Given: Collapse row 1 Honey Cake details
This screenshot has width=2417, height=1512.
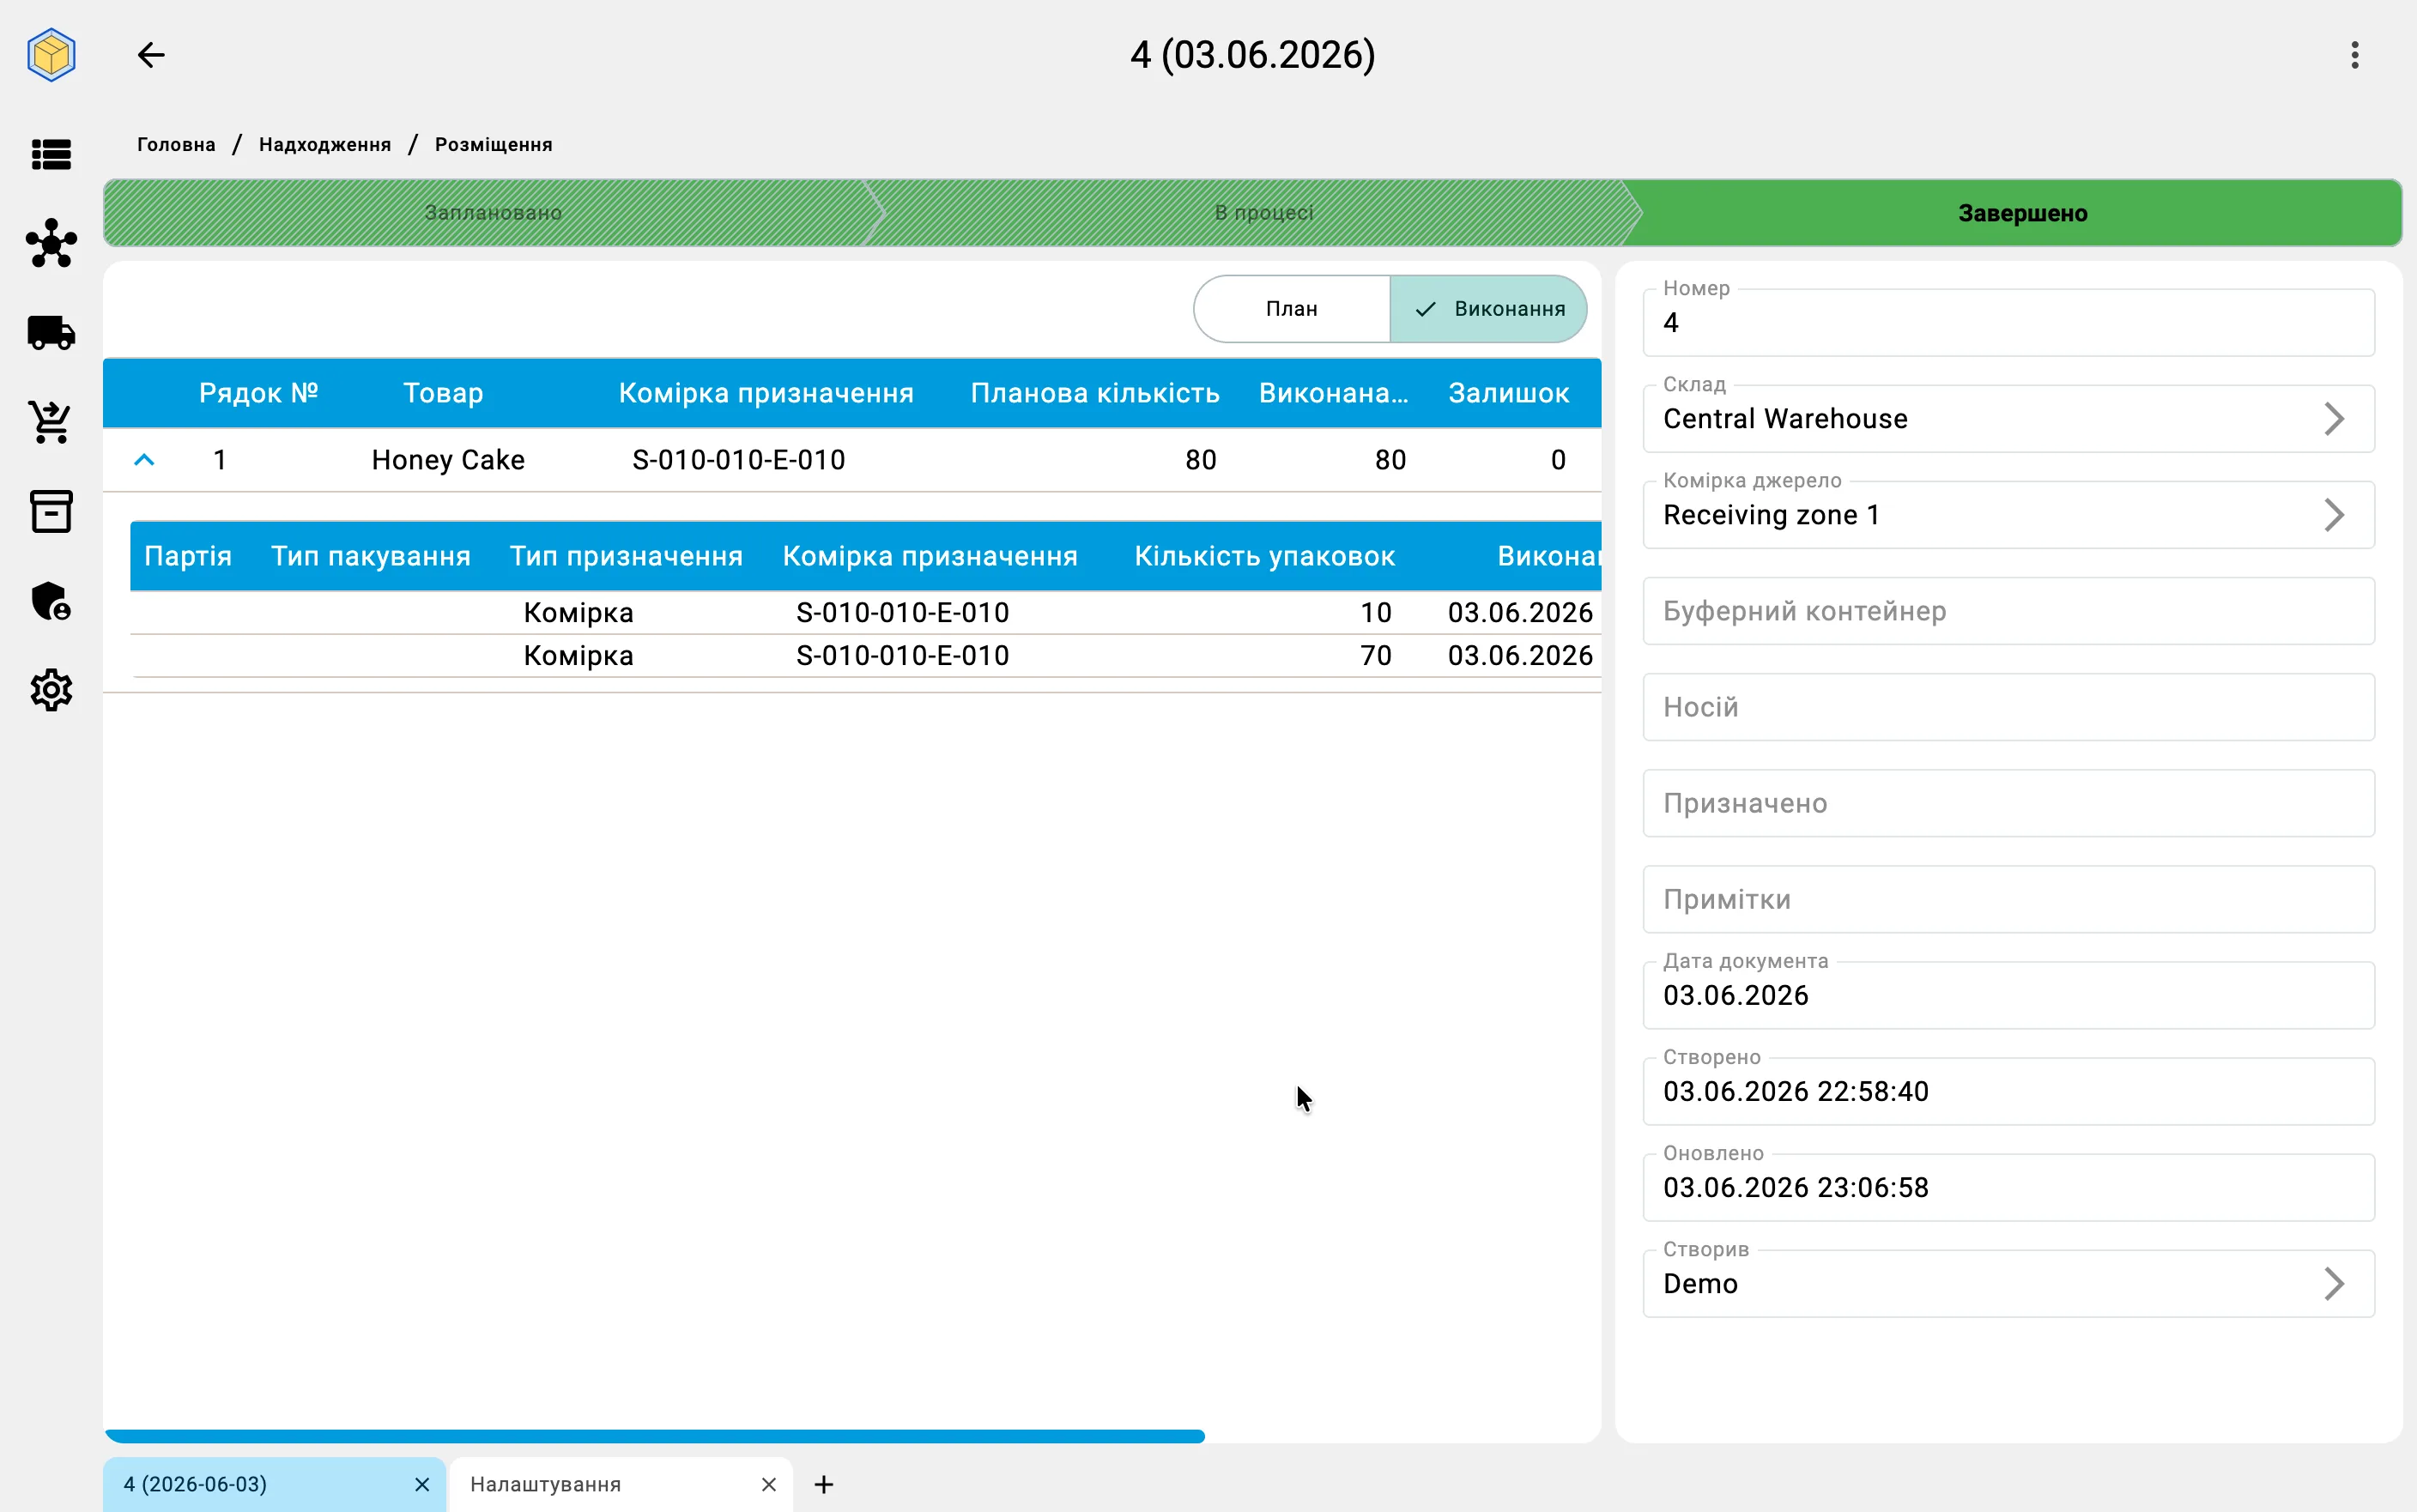Looking at the screenshot, I should 144,460.
